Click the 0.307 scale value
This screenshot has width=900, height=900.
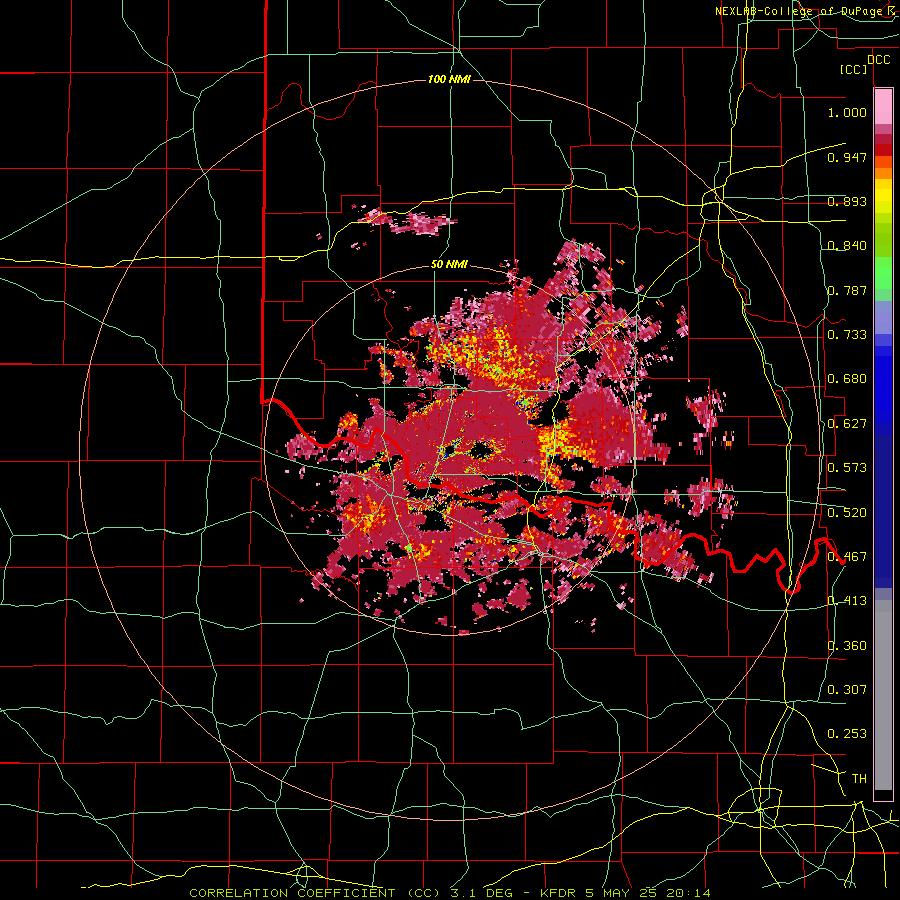coord(847,690)
